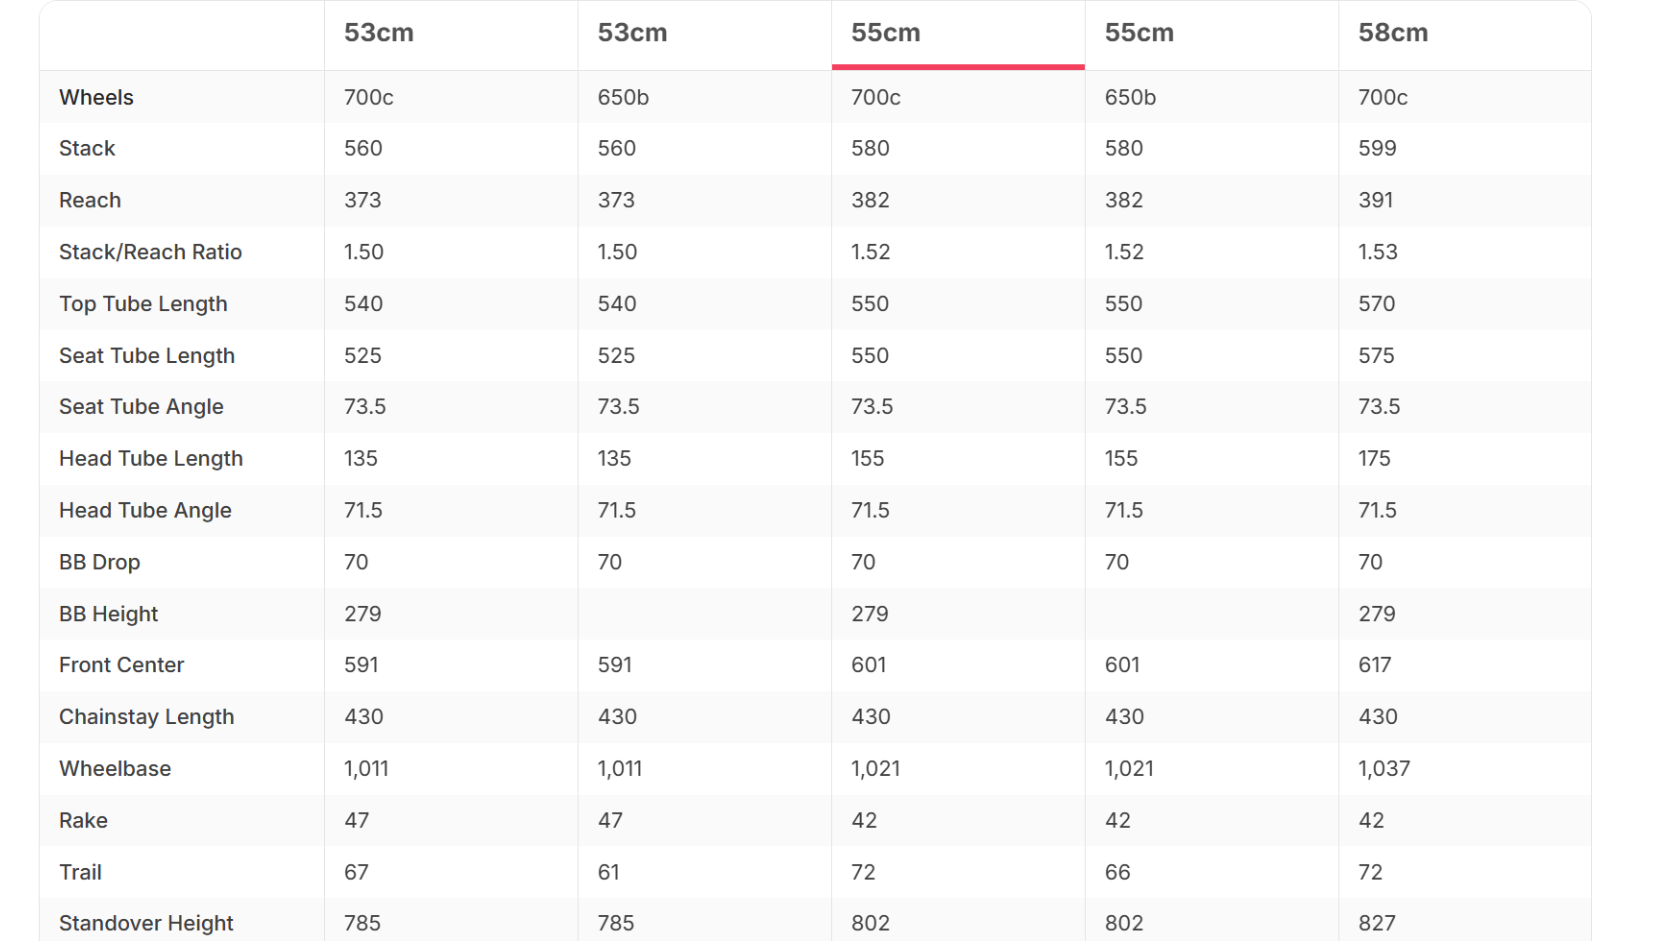The width and height of the screenshot is (1672, 941).
Task: Select the first 53cm column header
Action: (x=379, y=33)
